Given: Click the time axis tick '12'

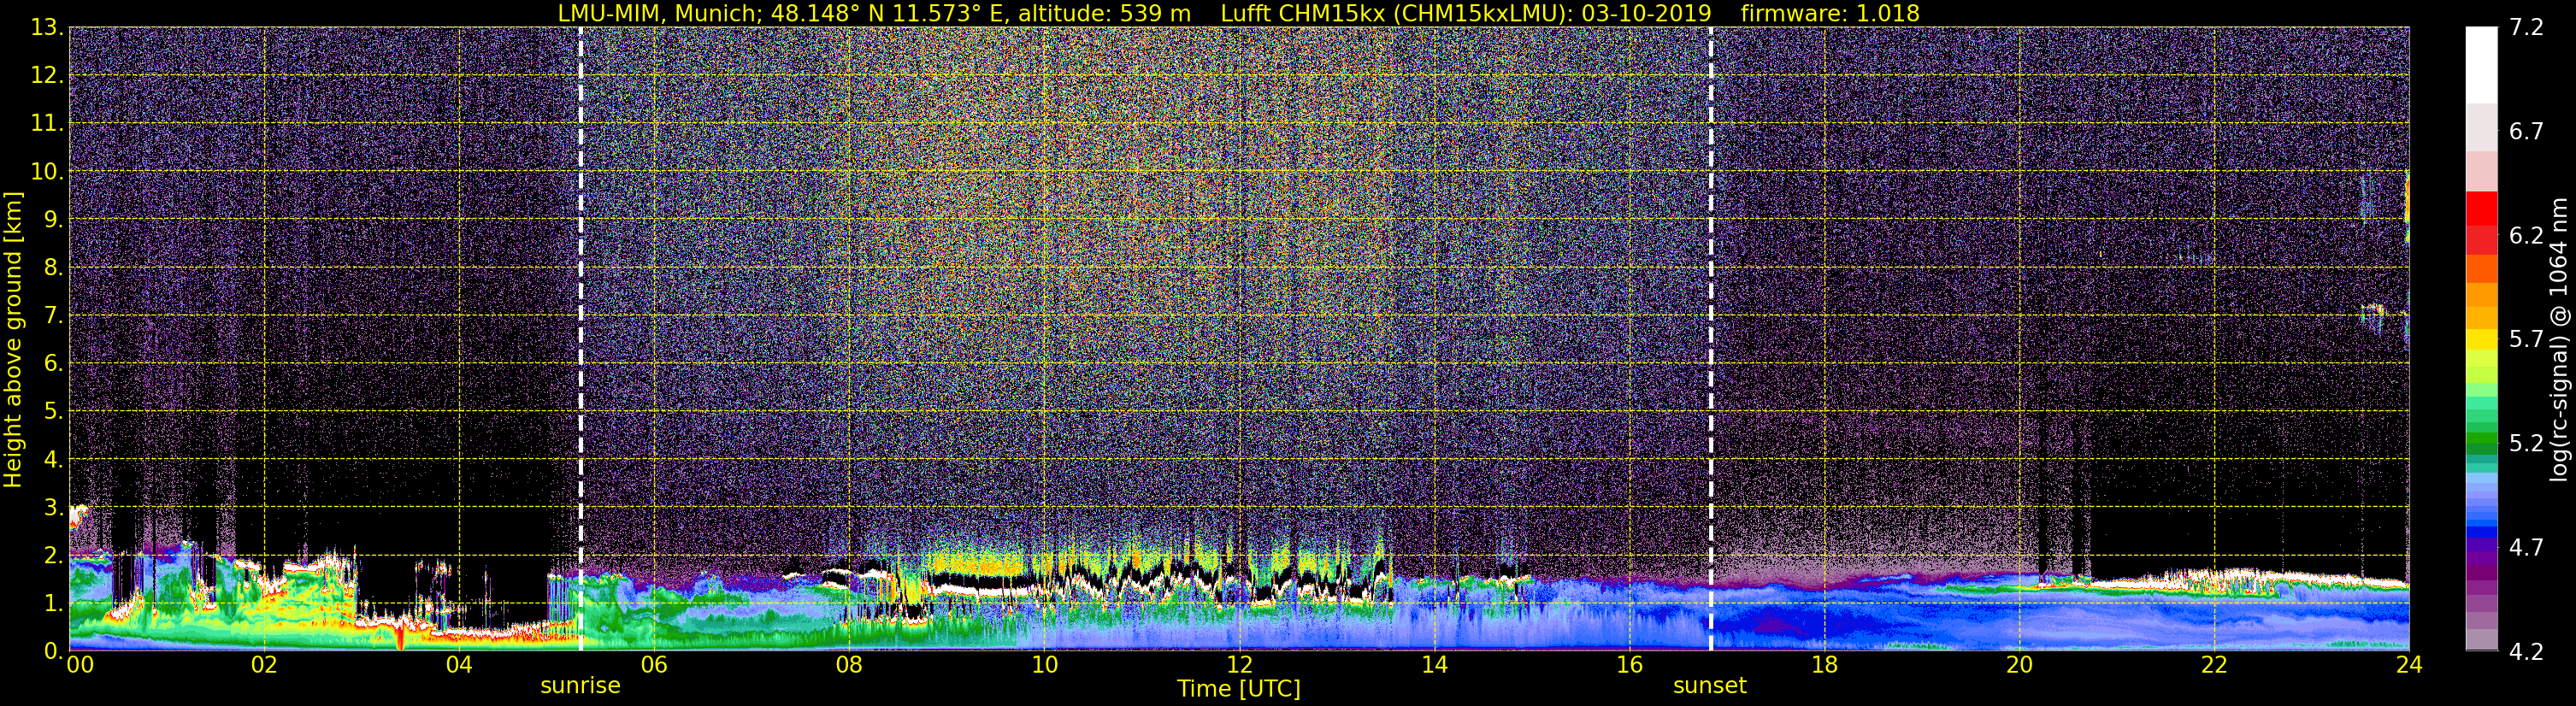Looking at the screenshot, I should point(1239,665).
